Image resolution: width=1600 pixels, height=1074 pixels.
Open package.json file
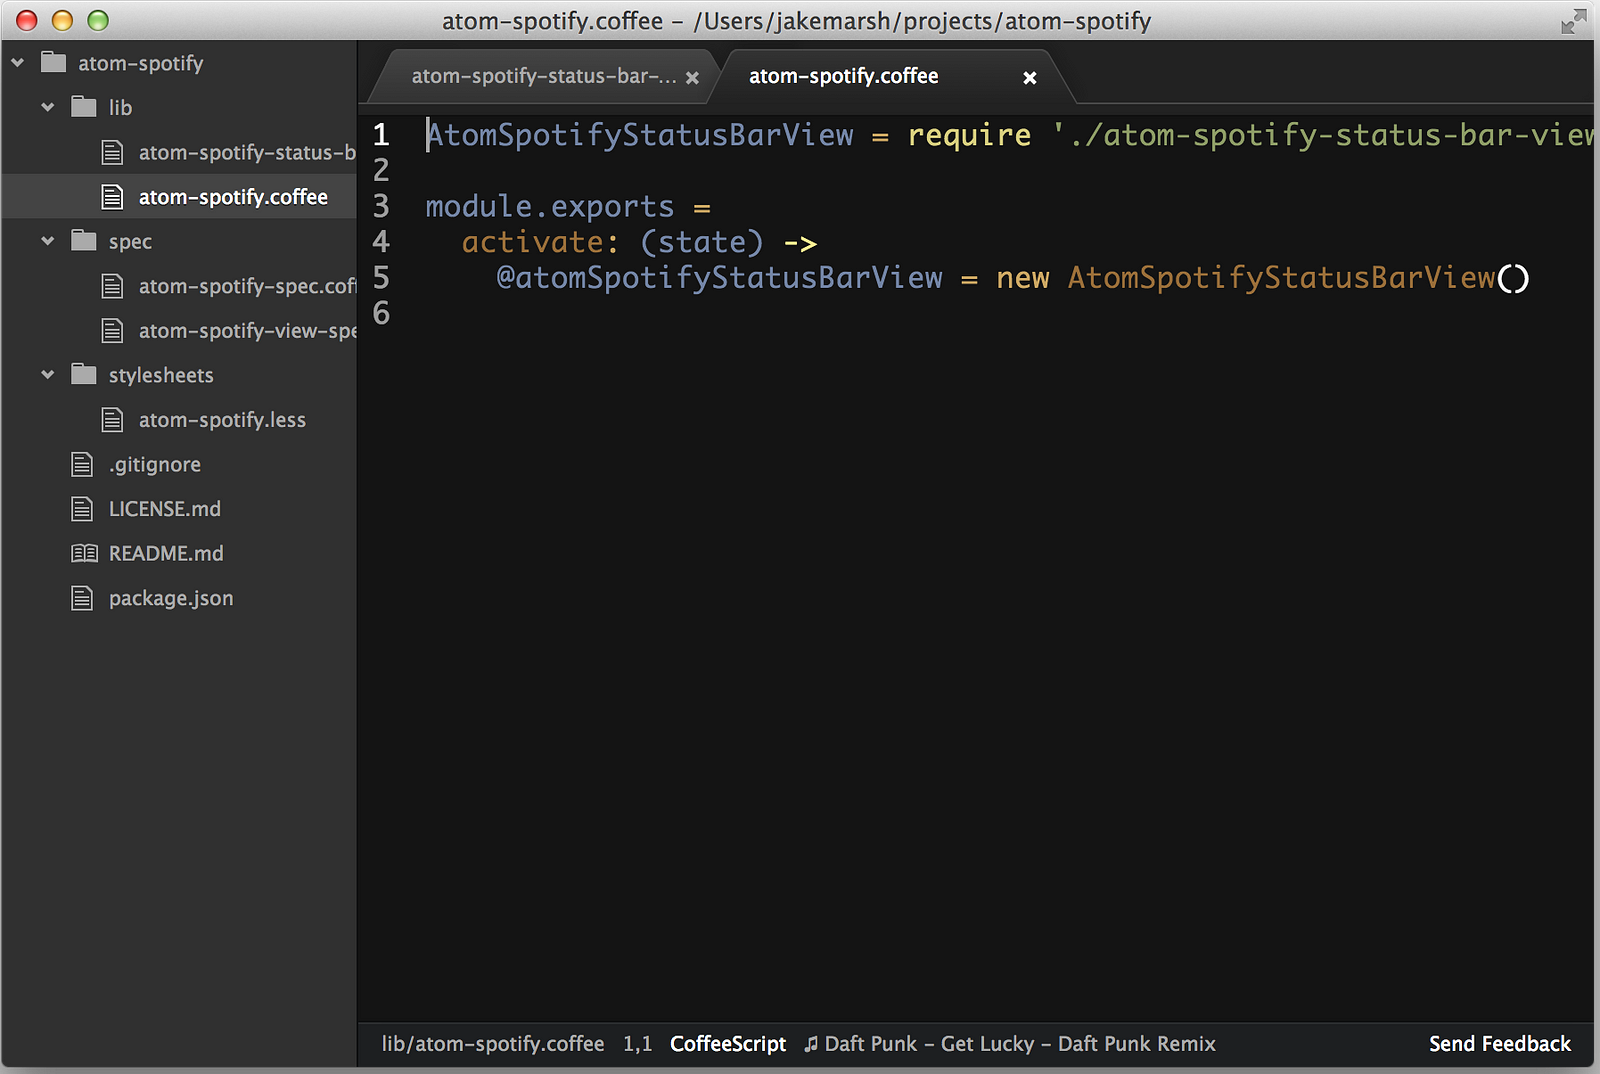(171, 598)
